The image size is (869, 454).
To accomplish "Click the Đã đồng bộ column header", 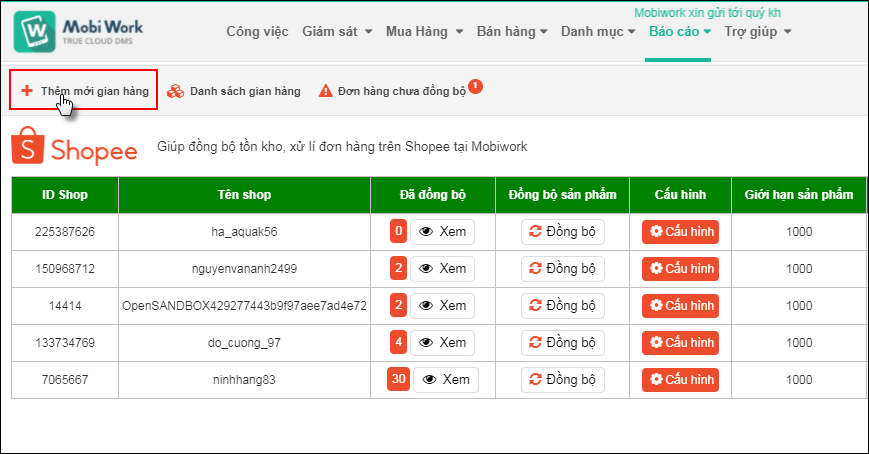I will tap(433, 195).
